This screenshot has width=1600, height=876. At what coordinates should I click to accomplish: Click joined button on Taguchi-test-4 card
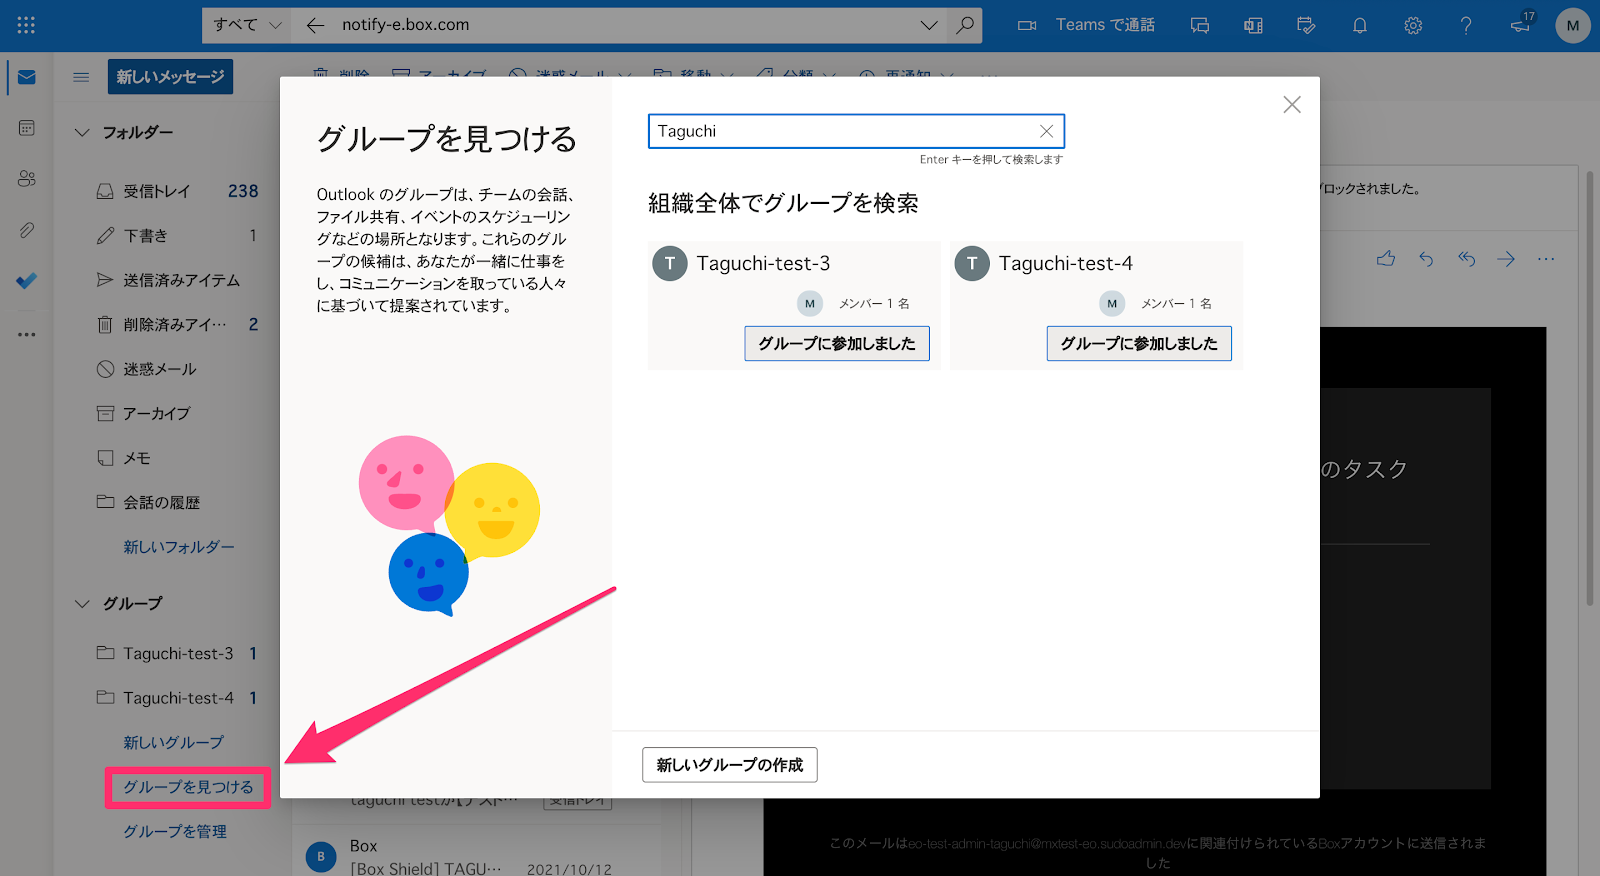(1139, 343)
